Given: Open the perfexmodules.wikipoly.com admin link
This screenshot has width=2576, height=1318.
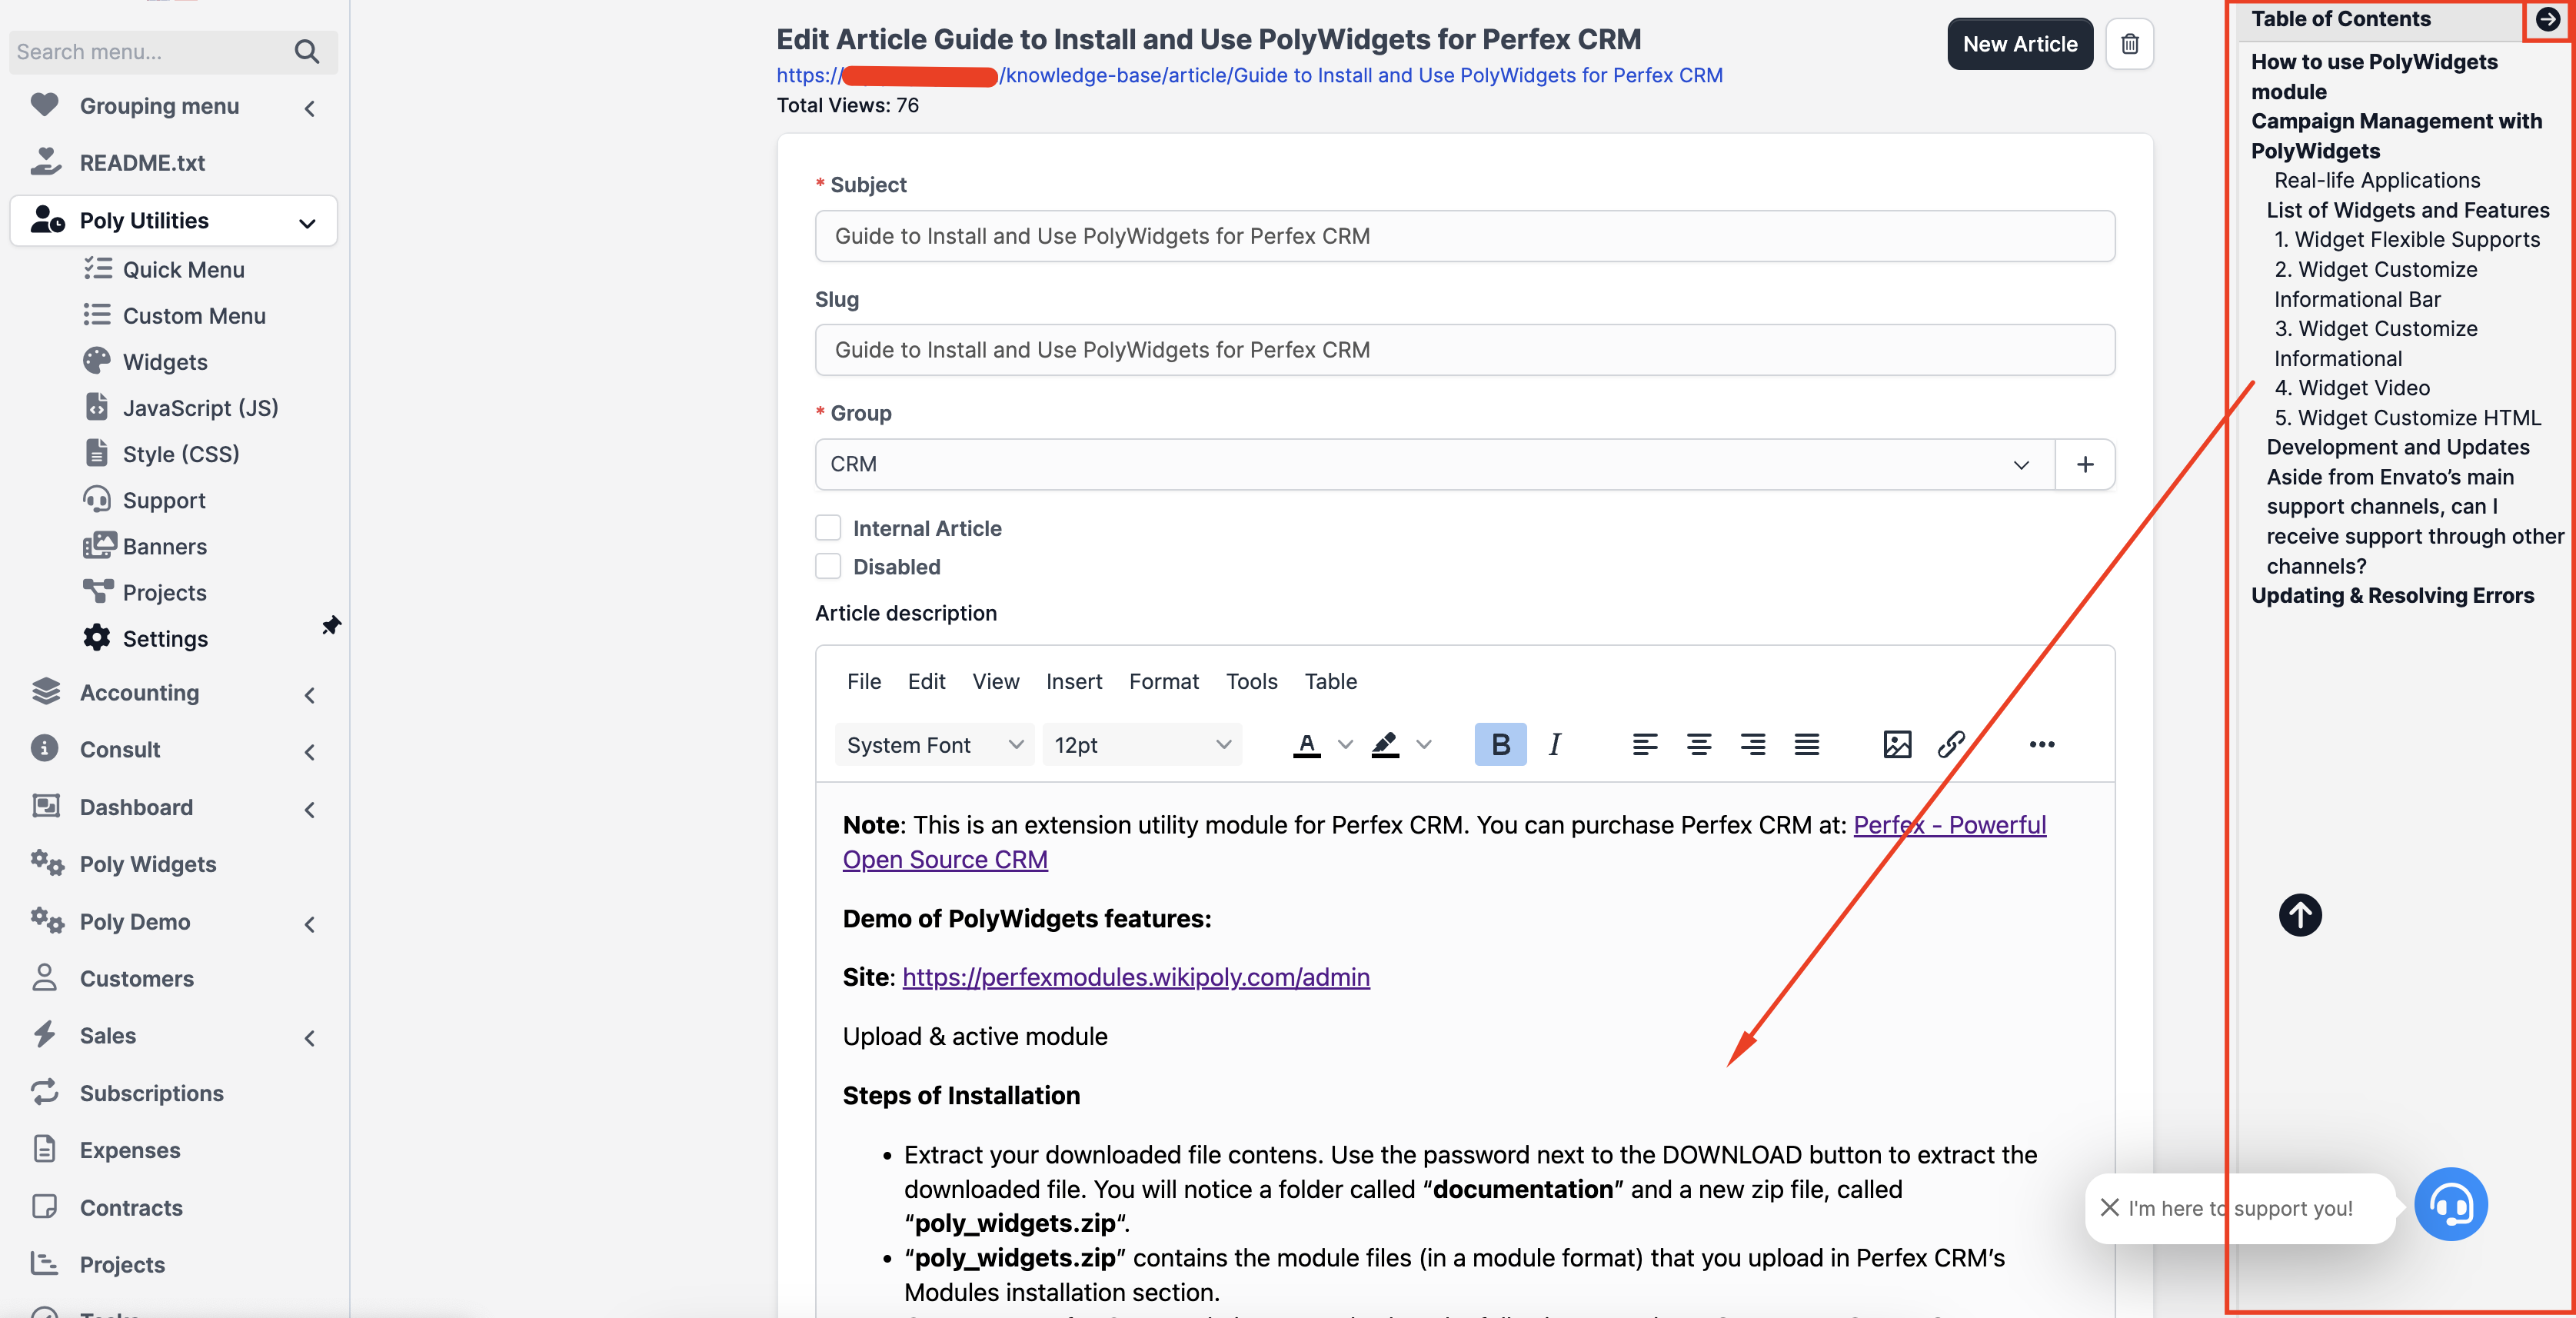Looking at the screenshot, I should click(x=1135, y=977).
